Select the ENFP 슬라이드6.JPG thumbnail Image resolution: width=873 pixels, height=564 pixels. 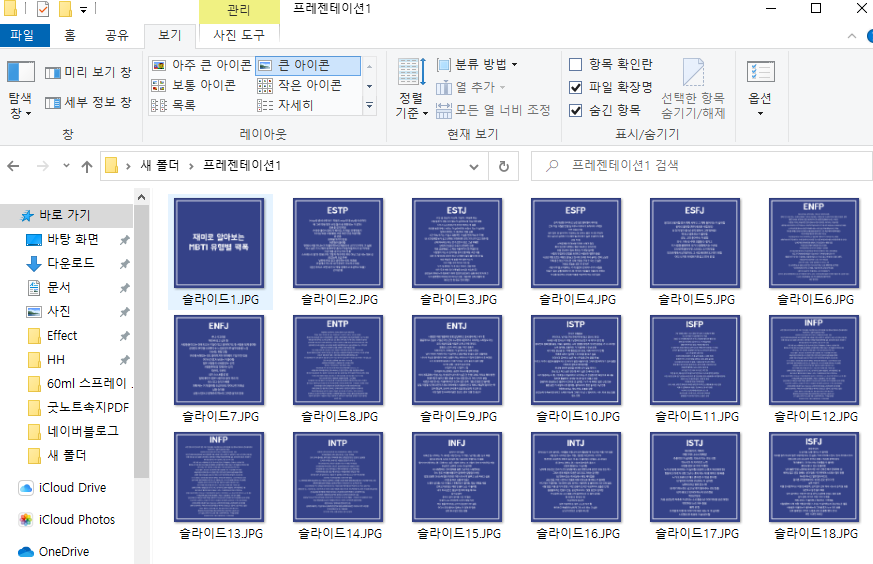tap(813, 243)
